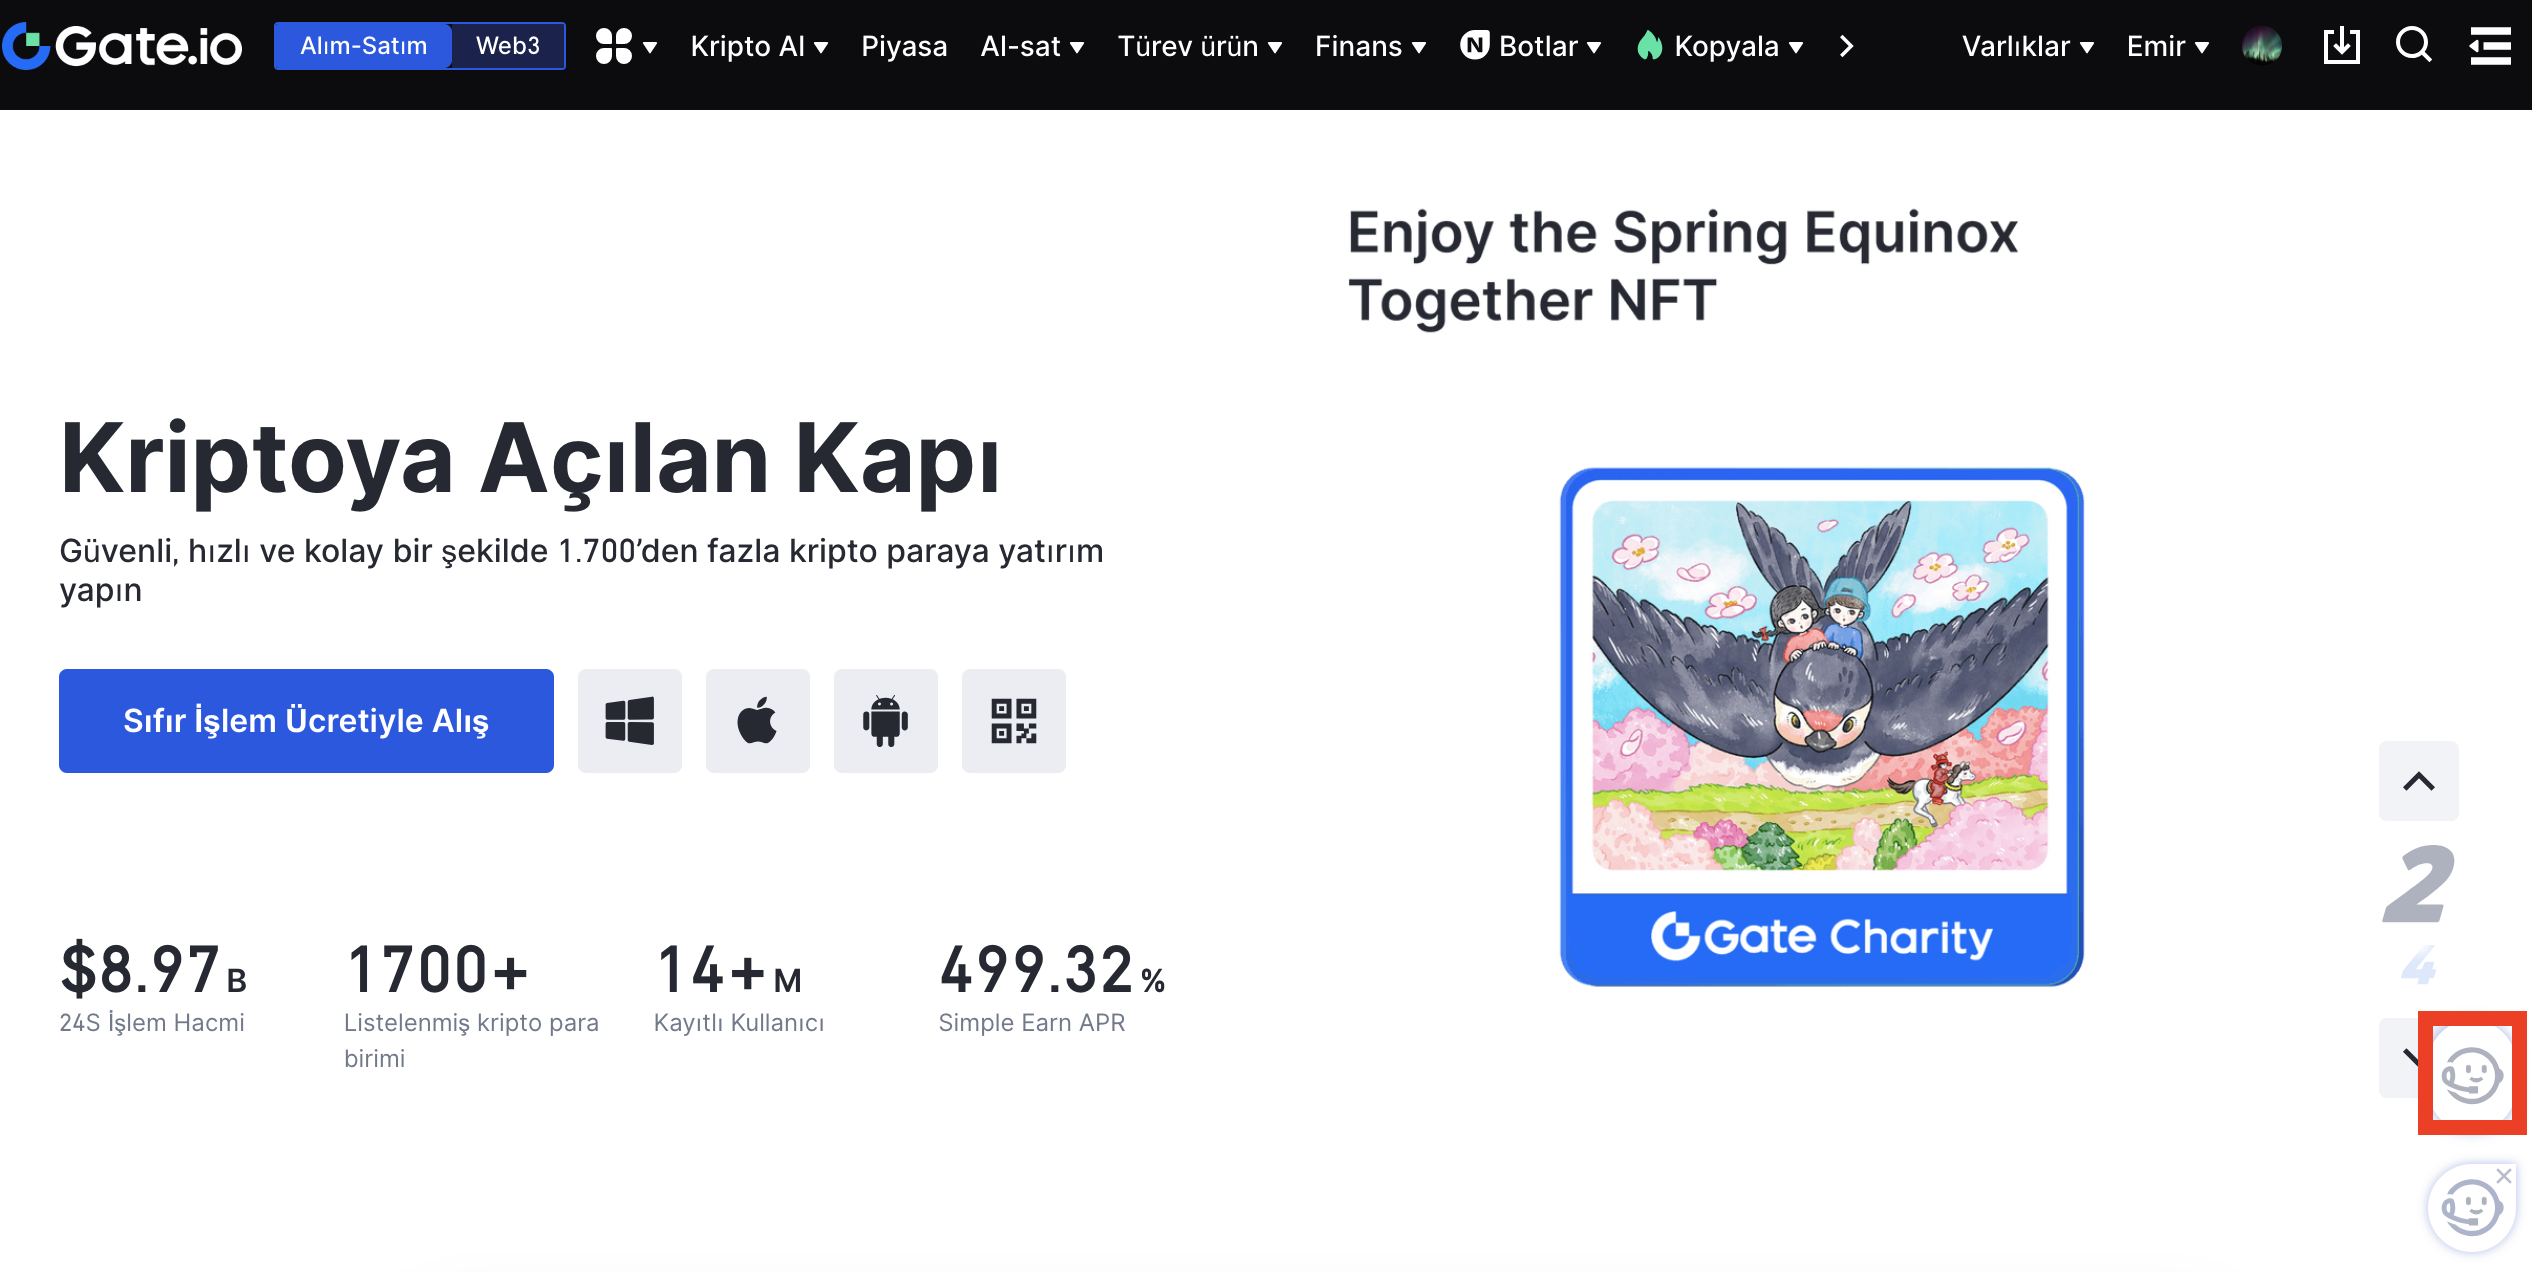Open the Varlıklar dropdown menu
Image resolution: width=2532 pixels, height=1272 pixels.
pos(2027,46)
